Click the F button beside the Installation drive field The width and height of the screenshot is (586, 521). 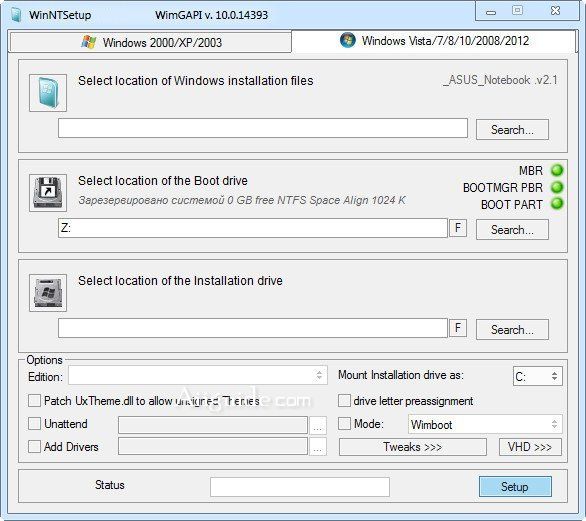pyautogui.click(x=458, y=328)
